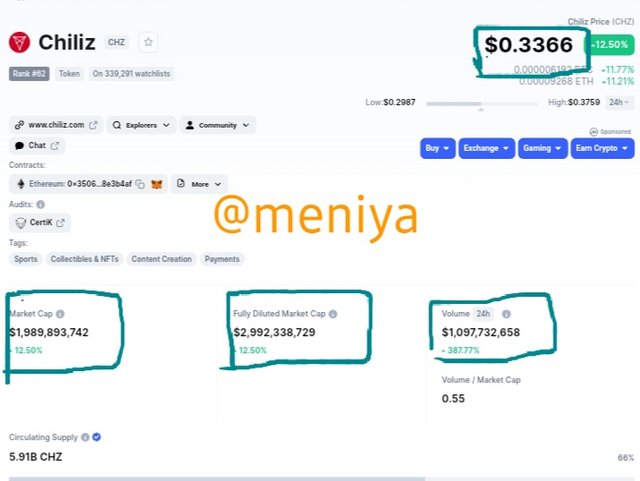
Task: Click the Chiliz red logo
Action: [19, 42]
